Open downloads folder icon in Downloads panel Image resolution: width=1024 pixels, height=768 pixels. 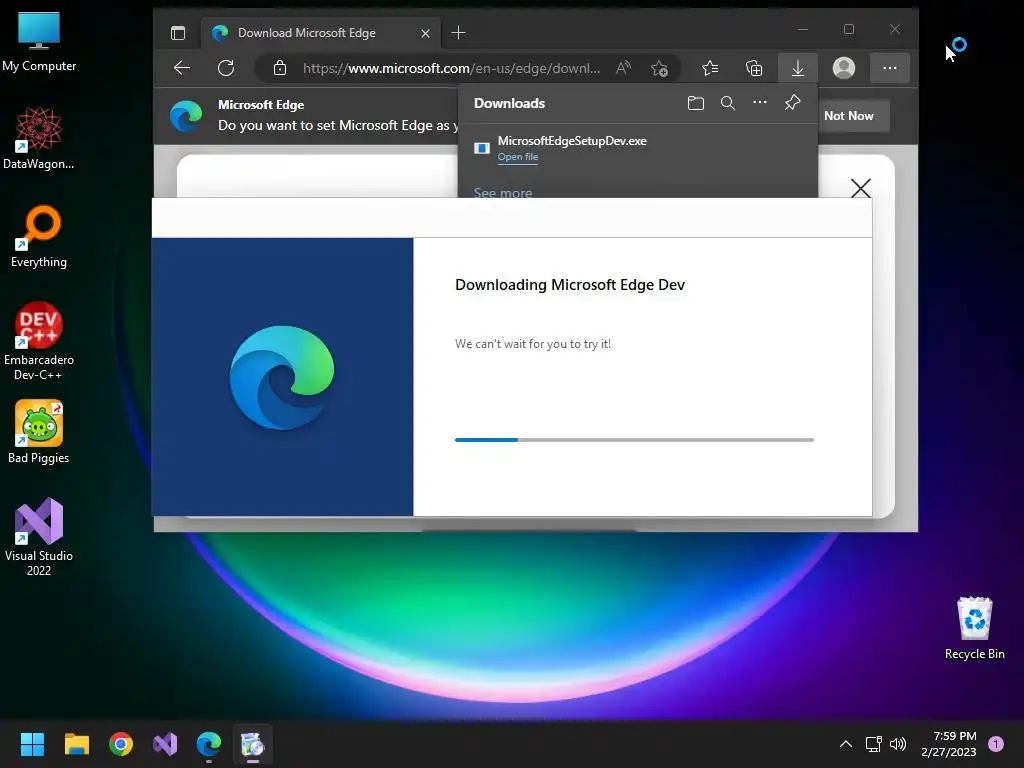coord(696,103)
